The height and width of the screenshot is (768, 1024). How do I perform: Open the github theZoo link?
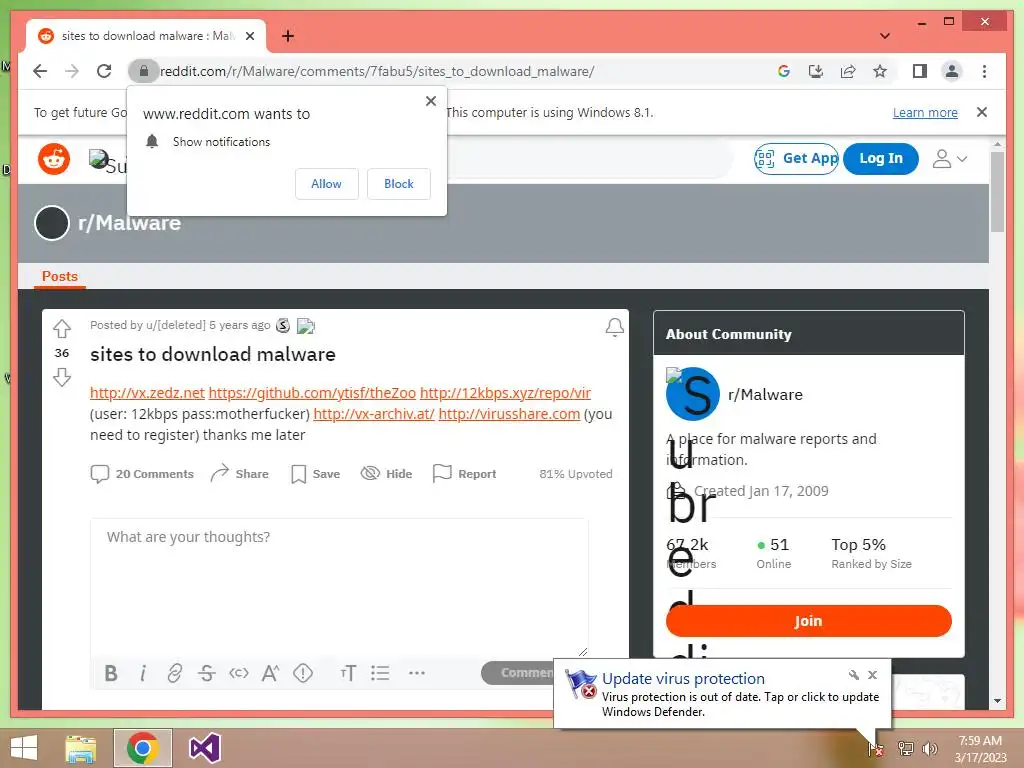click(312, 393)
